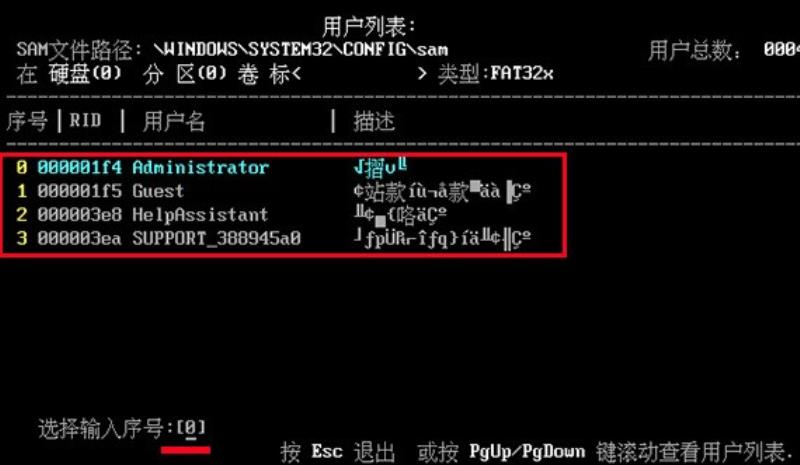Viewport: 800px width, 465px height.
Task: Click the Administrator description text
Action: point(381,167)
